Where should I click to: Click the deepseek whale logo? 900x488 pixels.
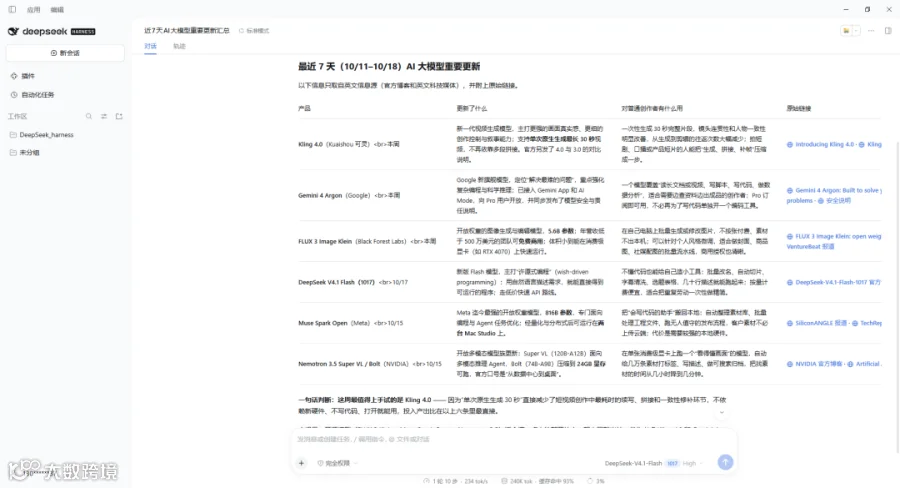click(13, 32)
